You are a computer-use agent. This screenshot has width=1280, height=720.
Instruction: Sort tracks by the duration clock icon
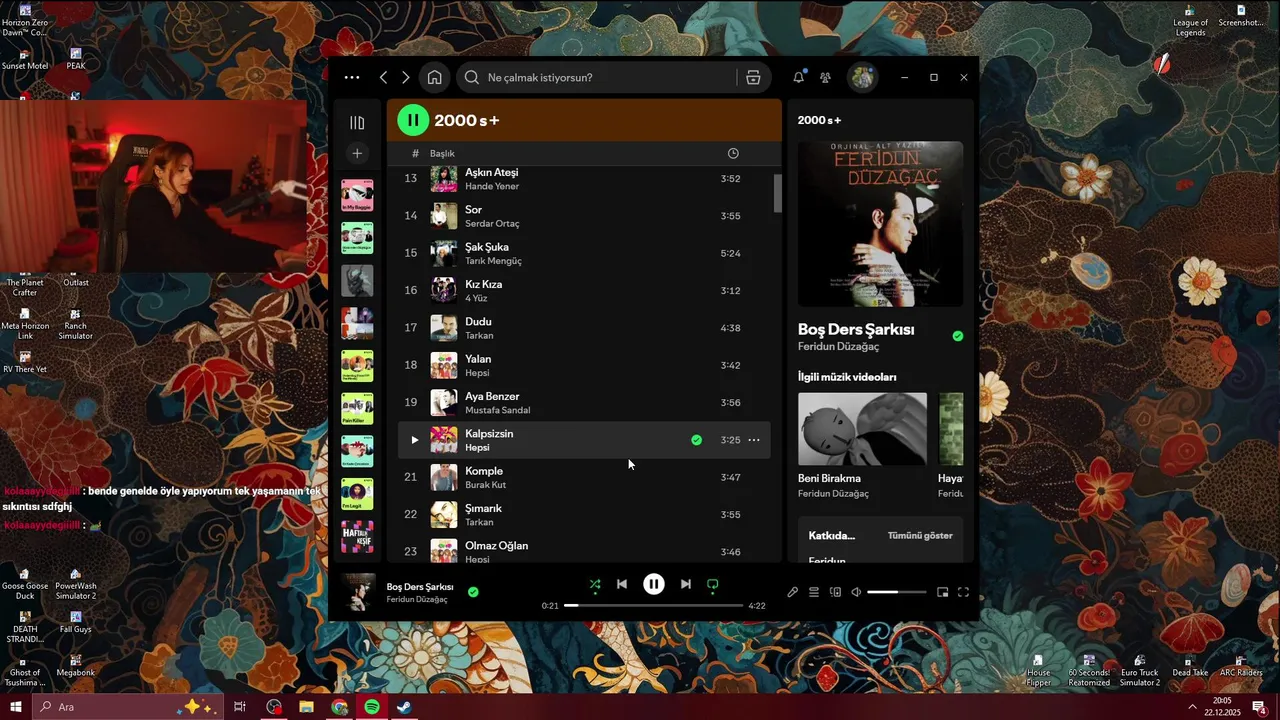point(733,153)
